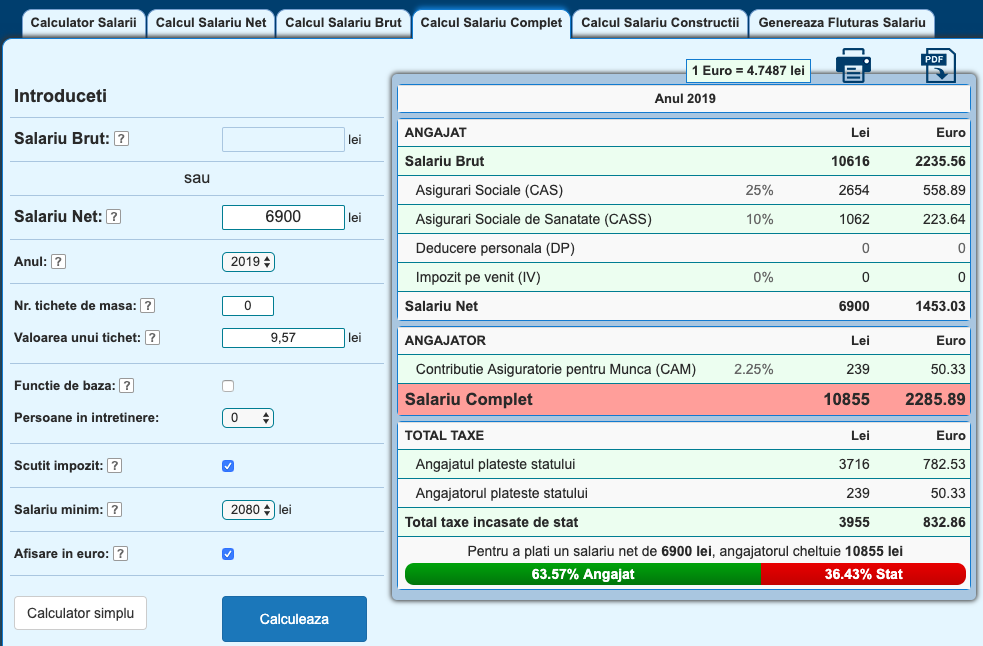This screenshot has width=983, height=646.
Task: Open the Genereaza Fluturas Salariu tab
Action: (841, 22)
